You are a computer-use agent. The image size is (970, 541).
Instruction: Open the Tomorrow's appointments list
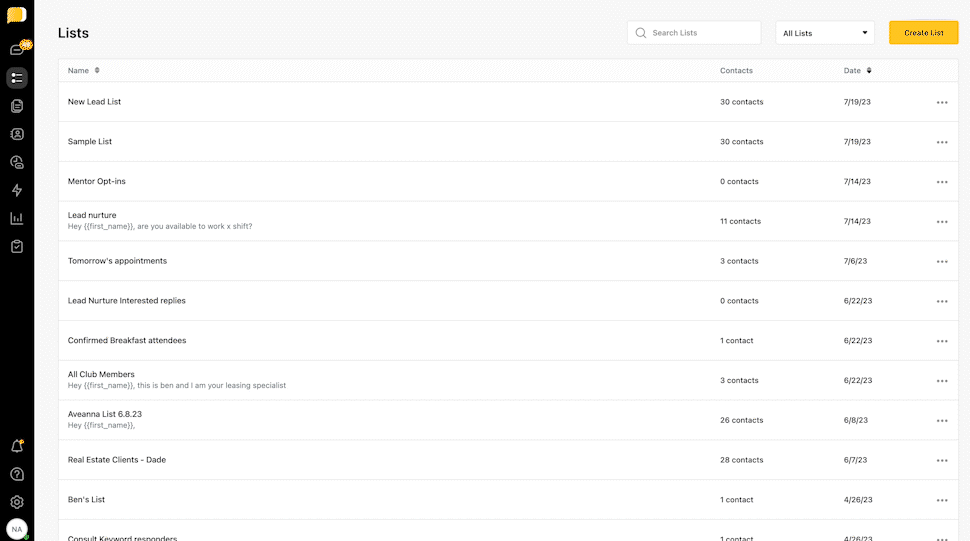117,261
